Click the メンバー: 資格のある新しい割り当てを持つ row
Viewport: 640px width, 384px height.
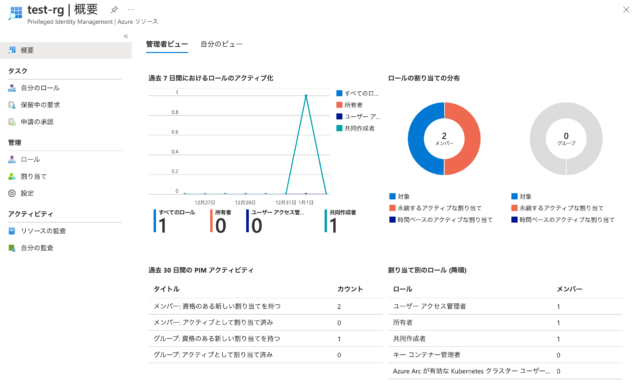coord(265,306)
